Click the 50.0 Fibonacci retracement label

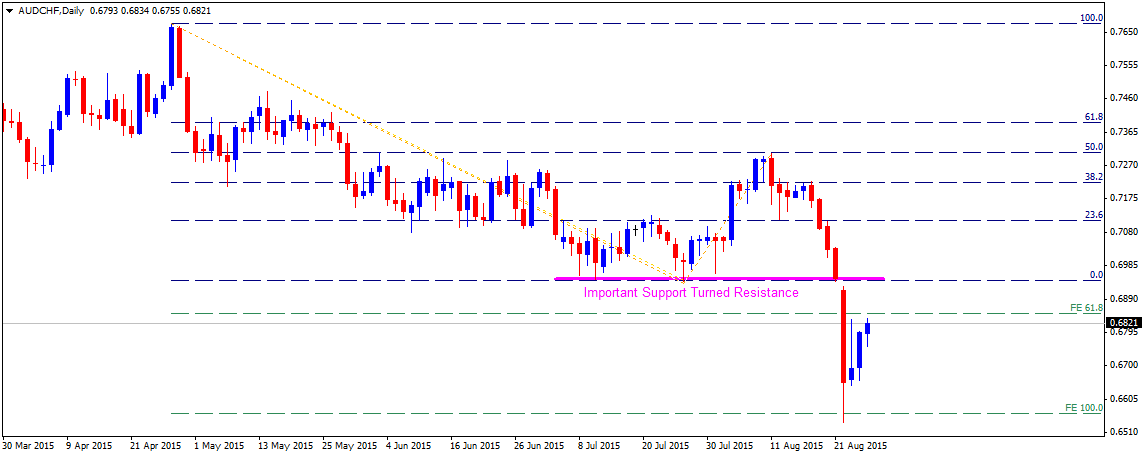point(1093,147)
